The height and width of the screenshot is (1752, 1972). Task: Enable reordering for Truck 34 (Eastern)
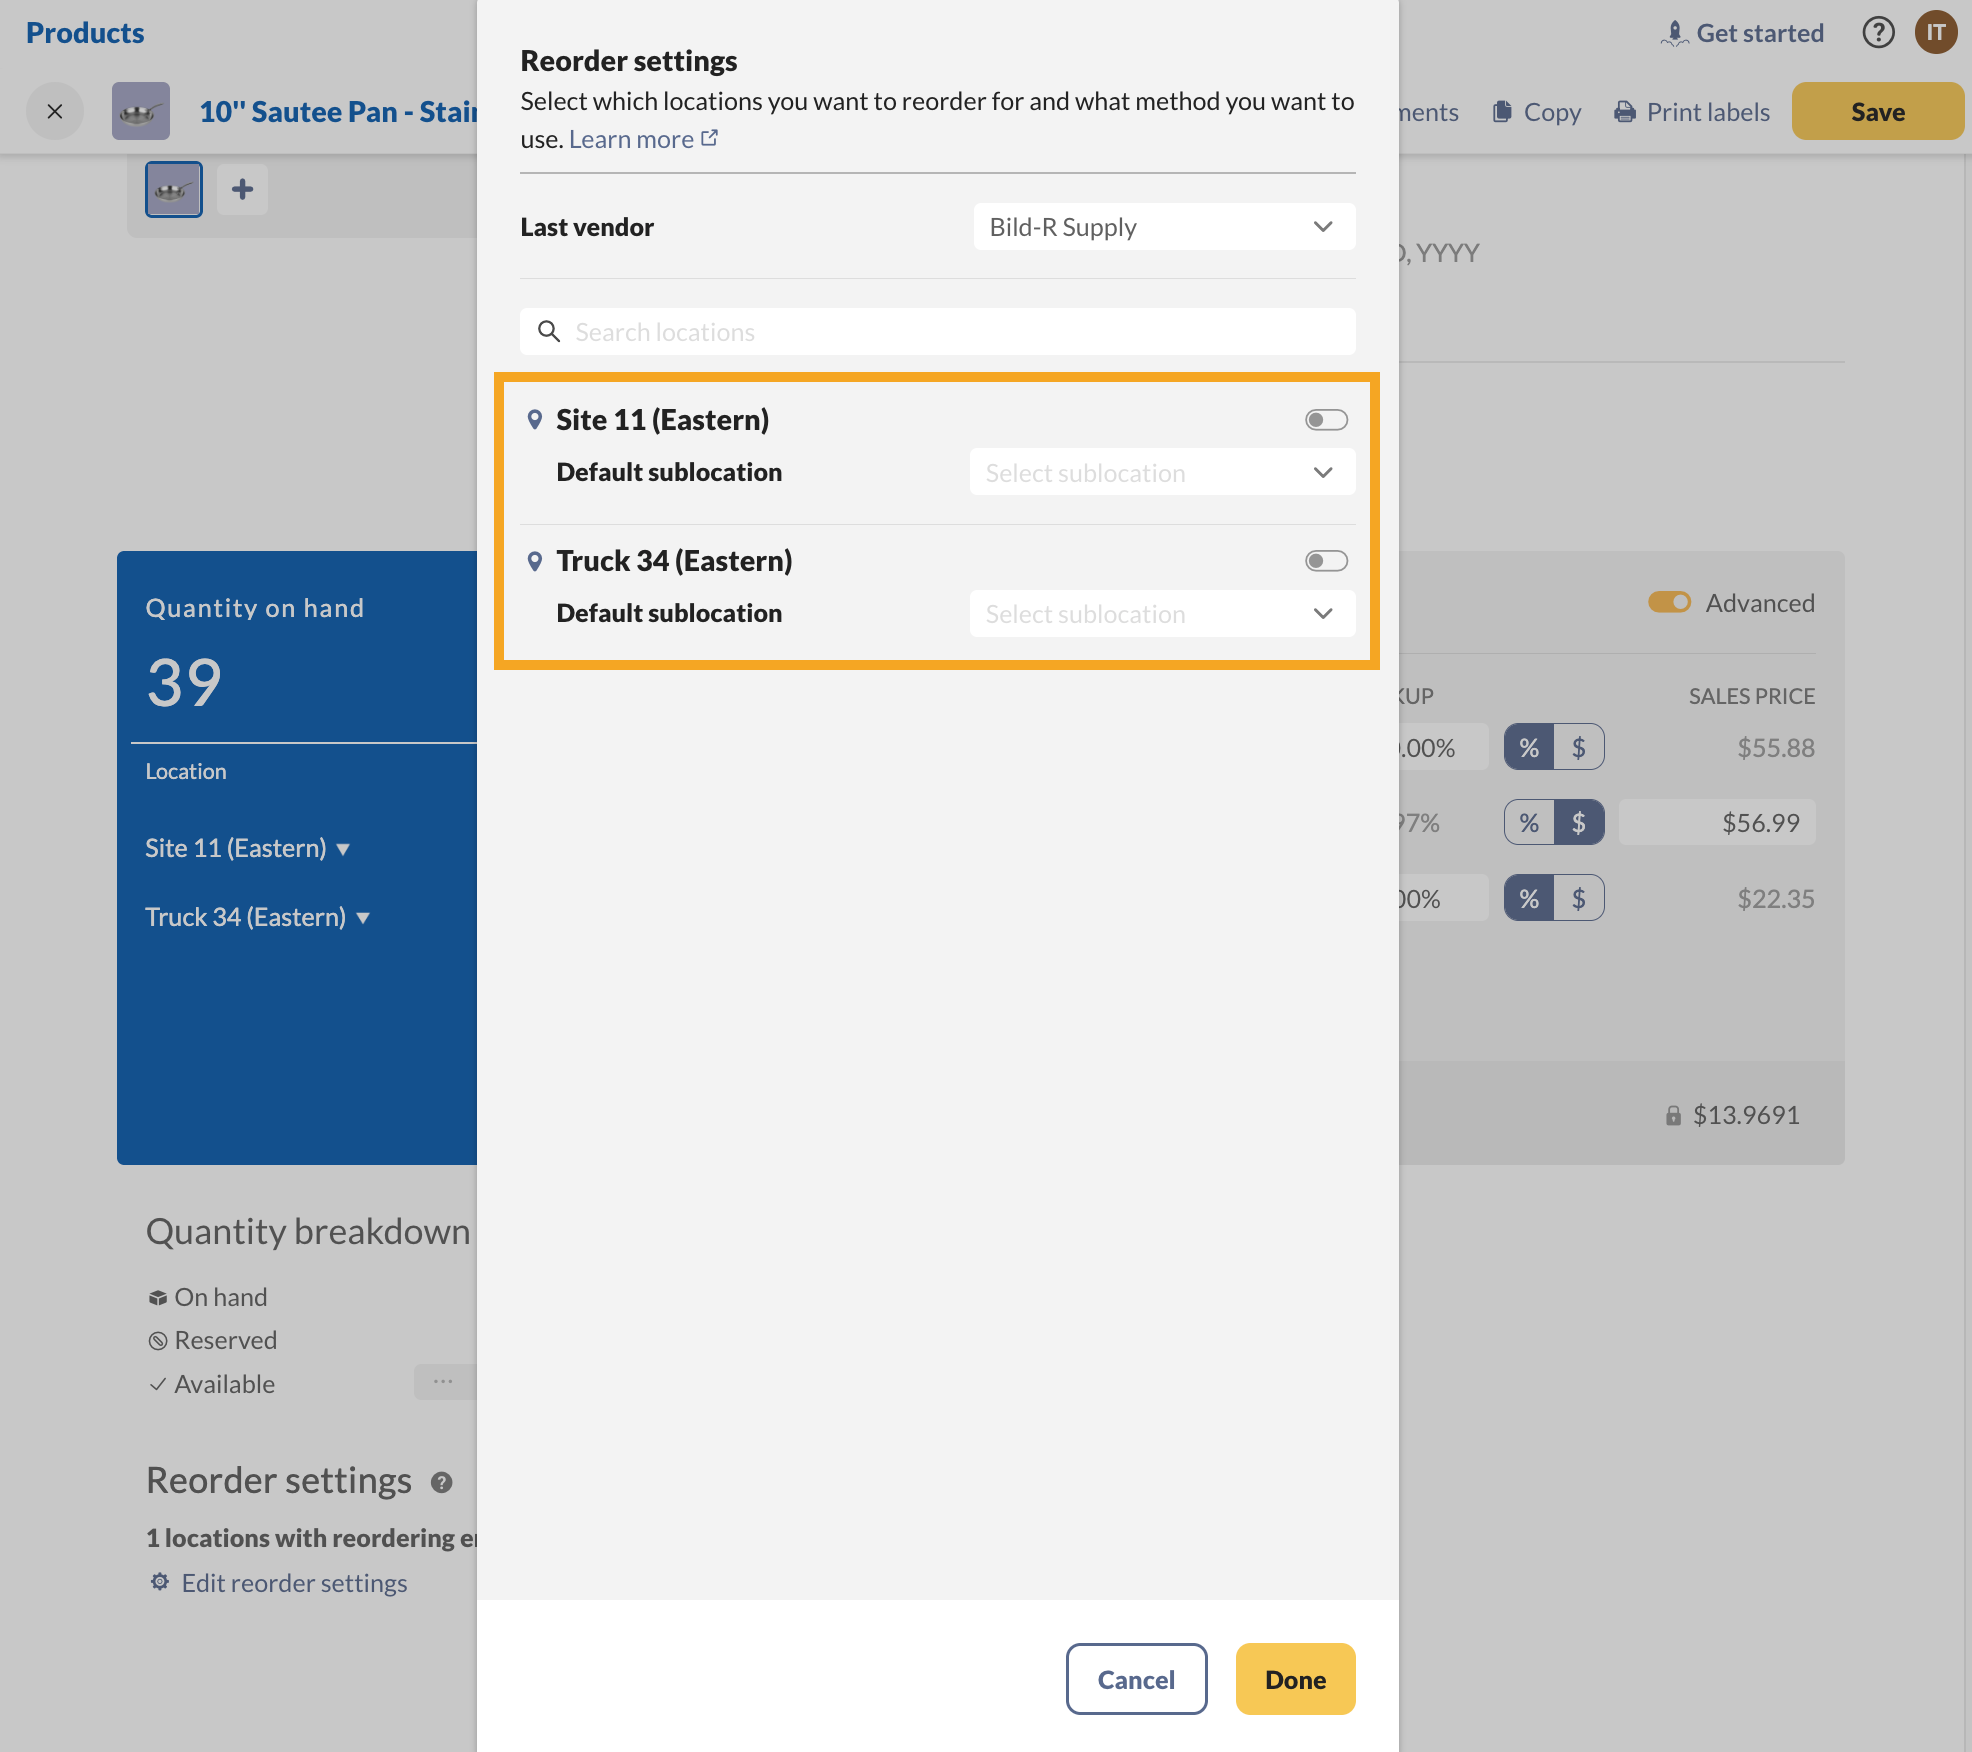(1326, 561)
